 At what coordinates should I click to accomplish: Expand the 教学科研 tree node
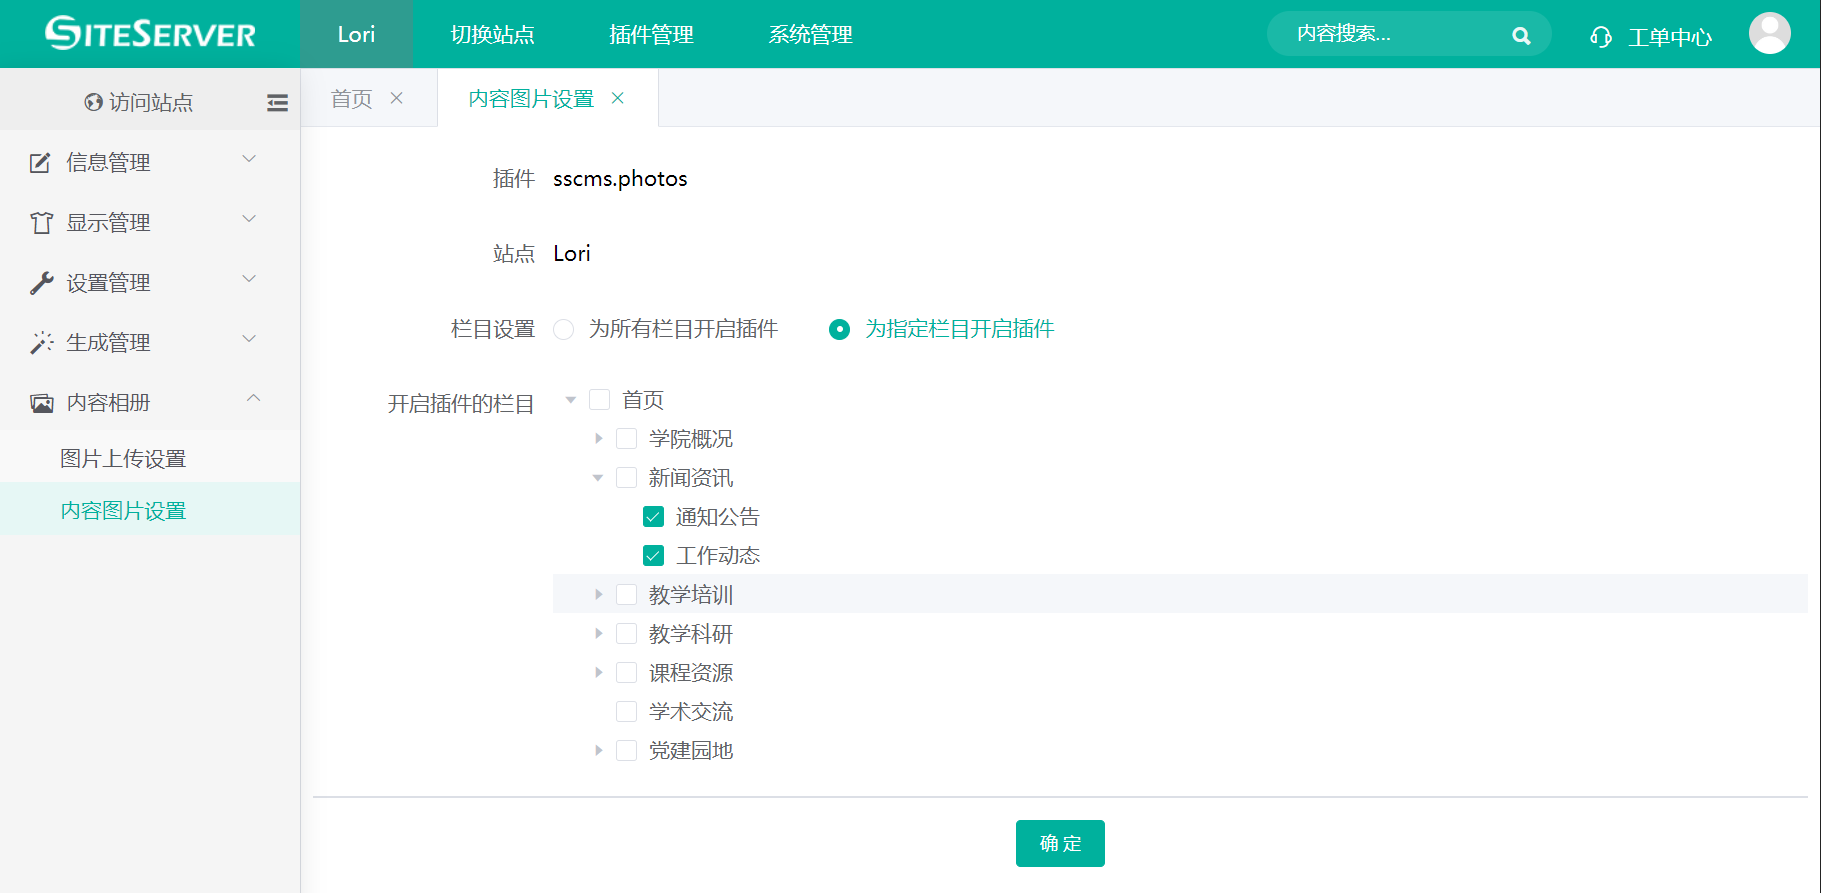pyautogui.click(x=598, y=633)
